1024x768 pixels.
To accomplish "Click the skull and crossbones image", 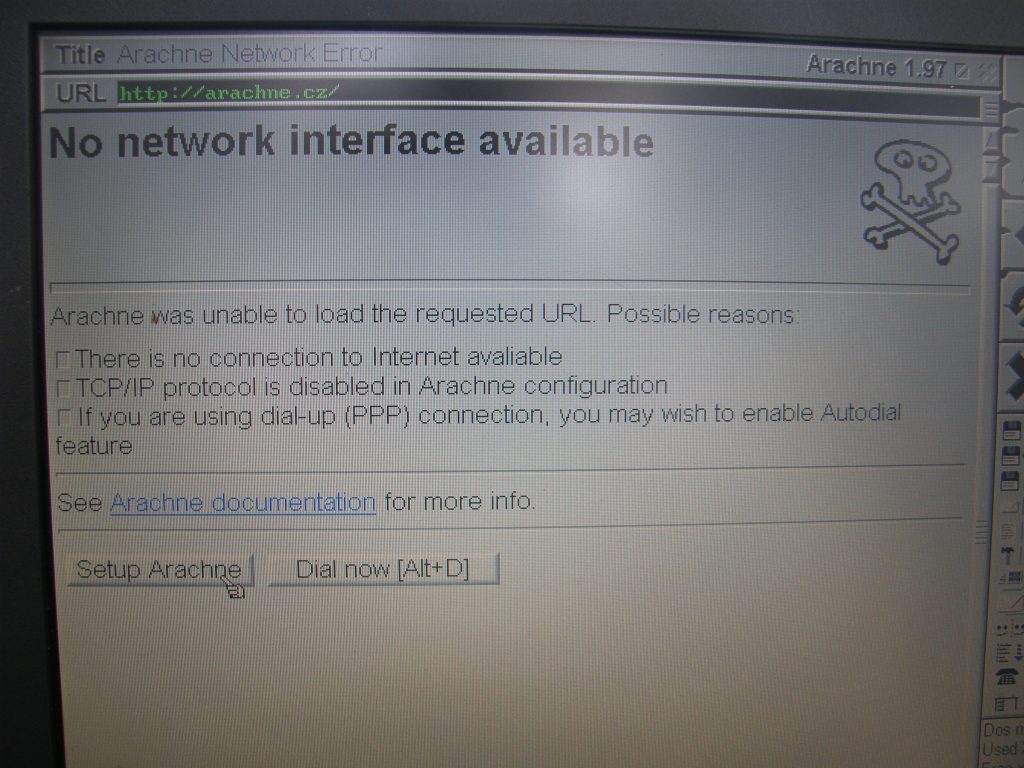I will (912, 202).
